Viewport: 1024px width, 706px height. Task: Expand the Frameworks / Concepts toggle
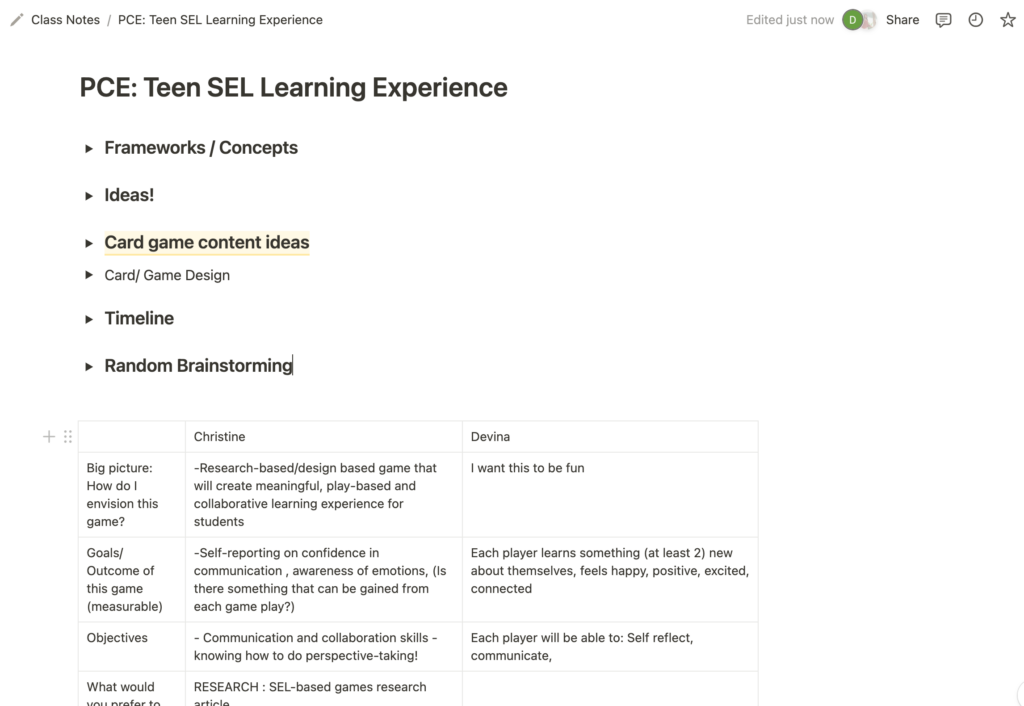[x=89, y=149]
